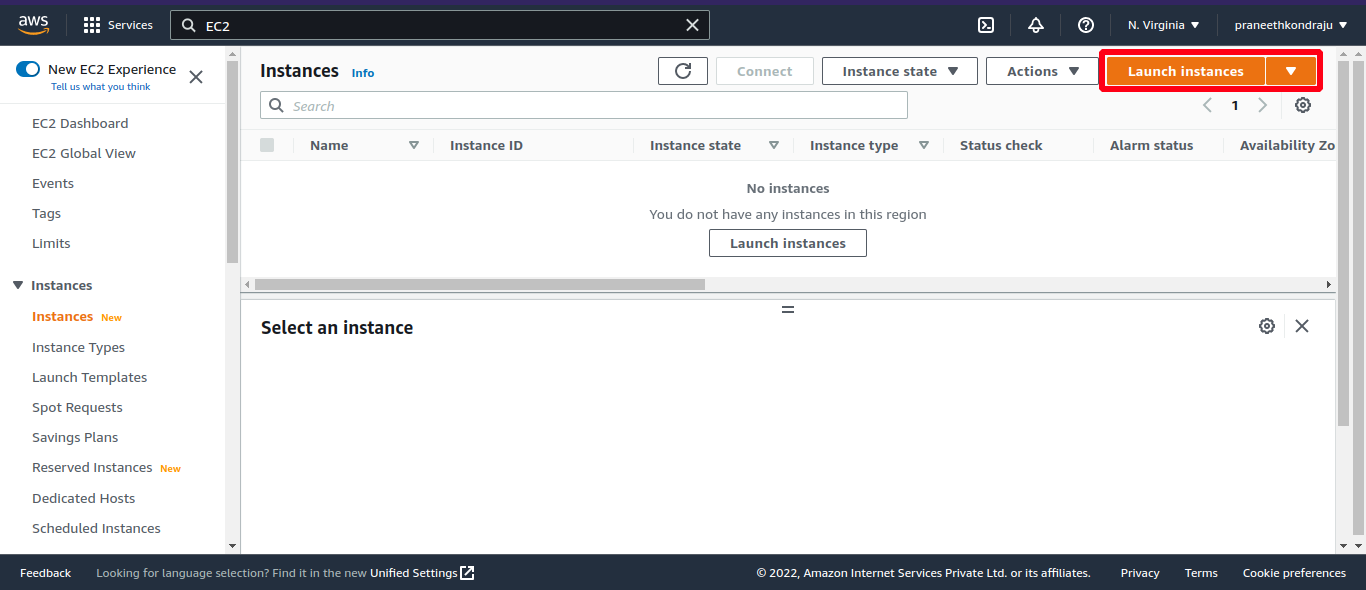The image size is (1366, 590).
Task: Click the AWS logo home icon
Action: click(33, 24)
